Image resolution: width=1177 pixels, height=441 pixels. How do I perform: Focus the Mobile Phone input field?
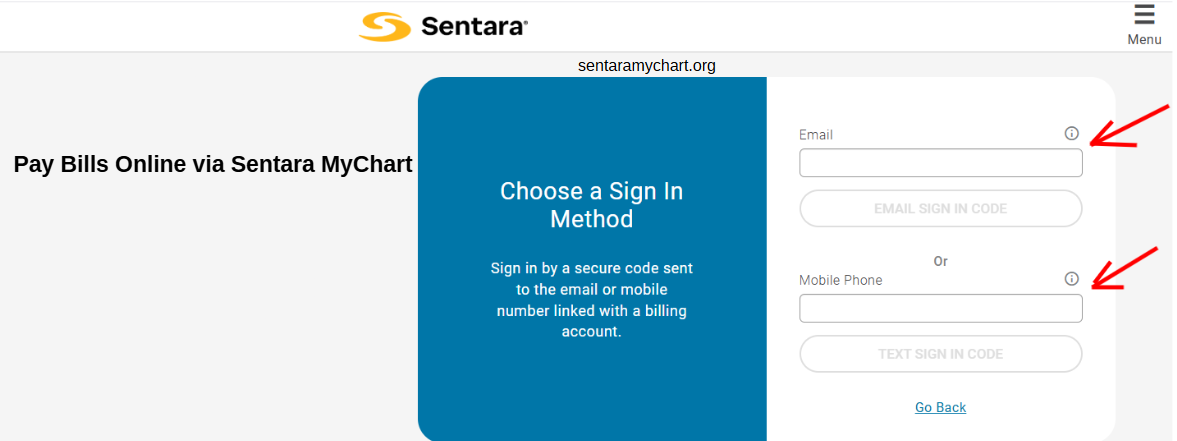pyautogui.click(x=941, y=308)
